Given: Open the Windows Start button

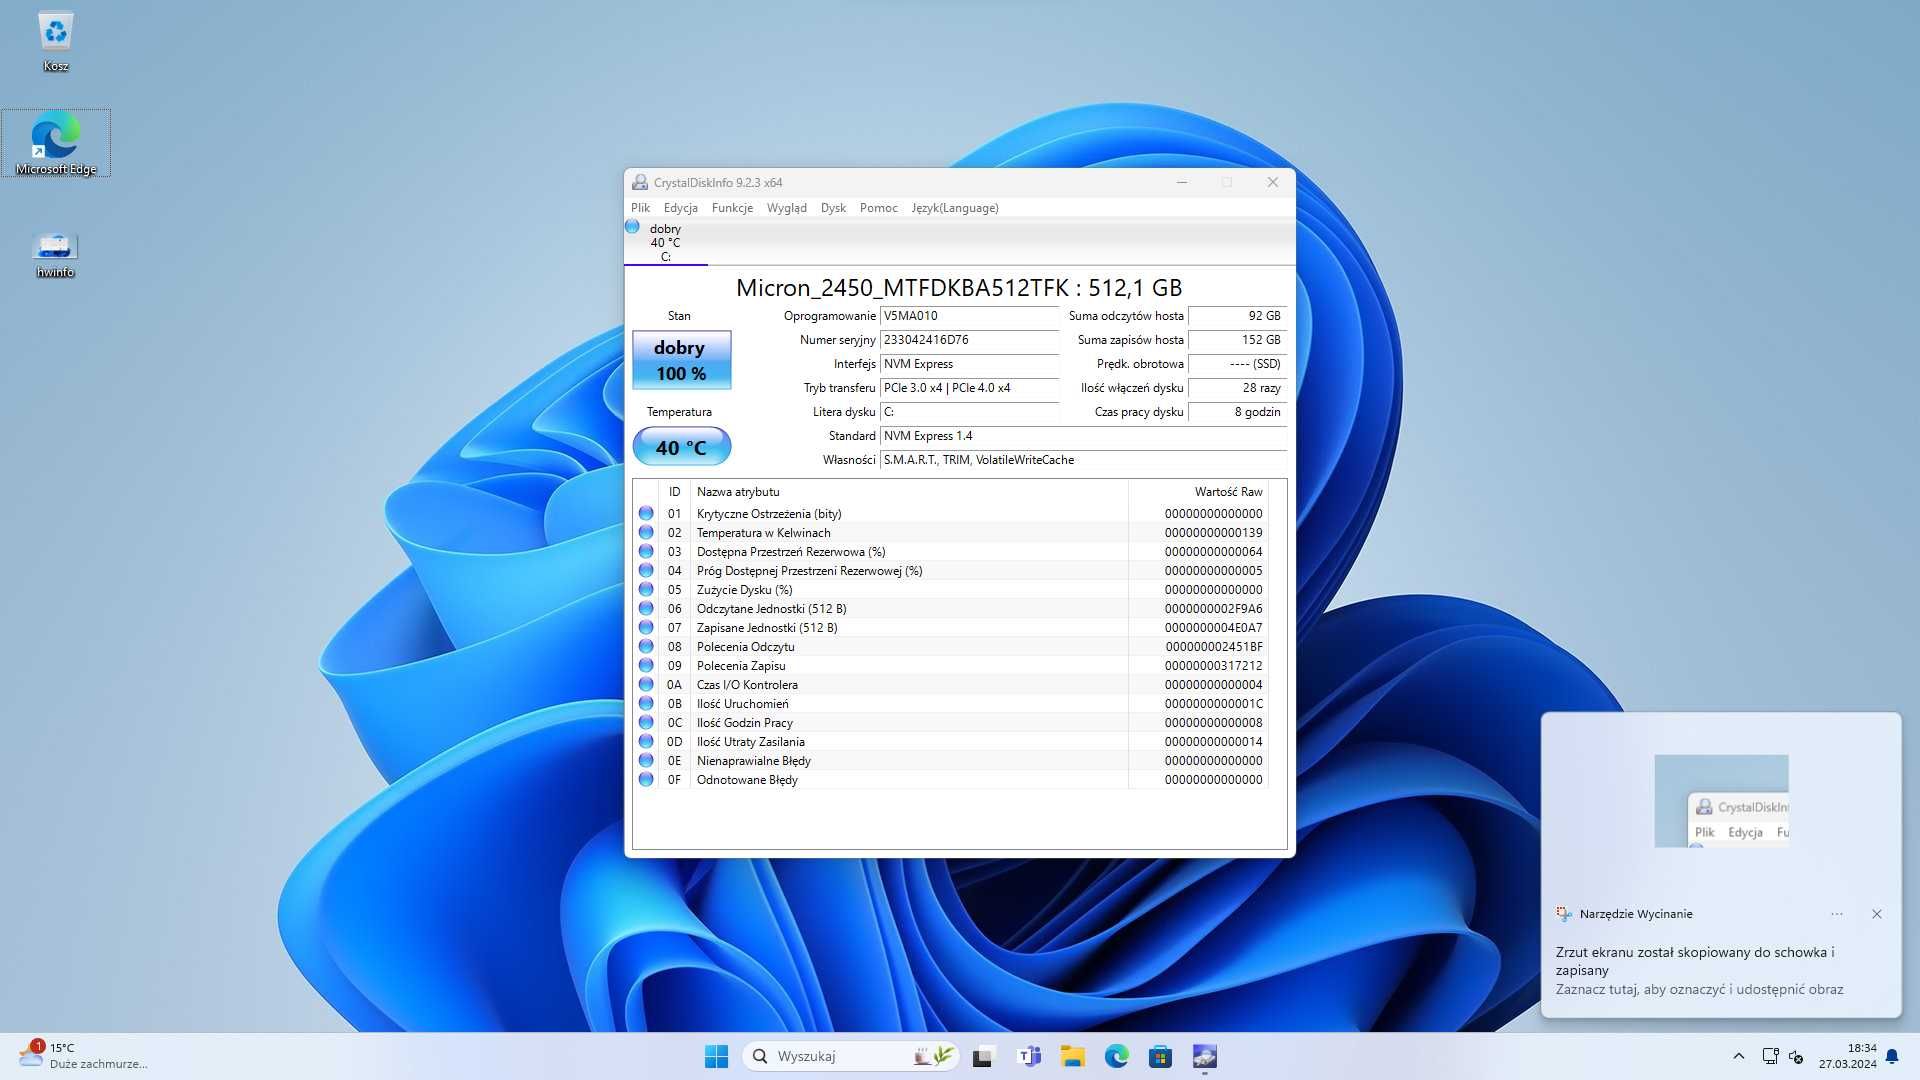Looking at the screenshot, I should click(716, 1056).
